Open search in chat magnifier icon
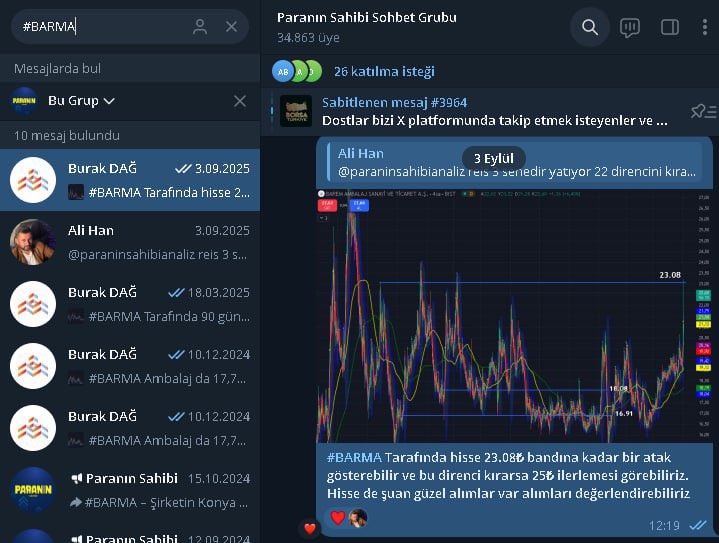 pyautogui.click(x=590, y=27)
